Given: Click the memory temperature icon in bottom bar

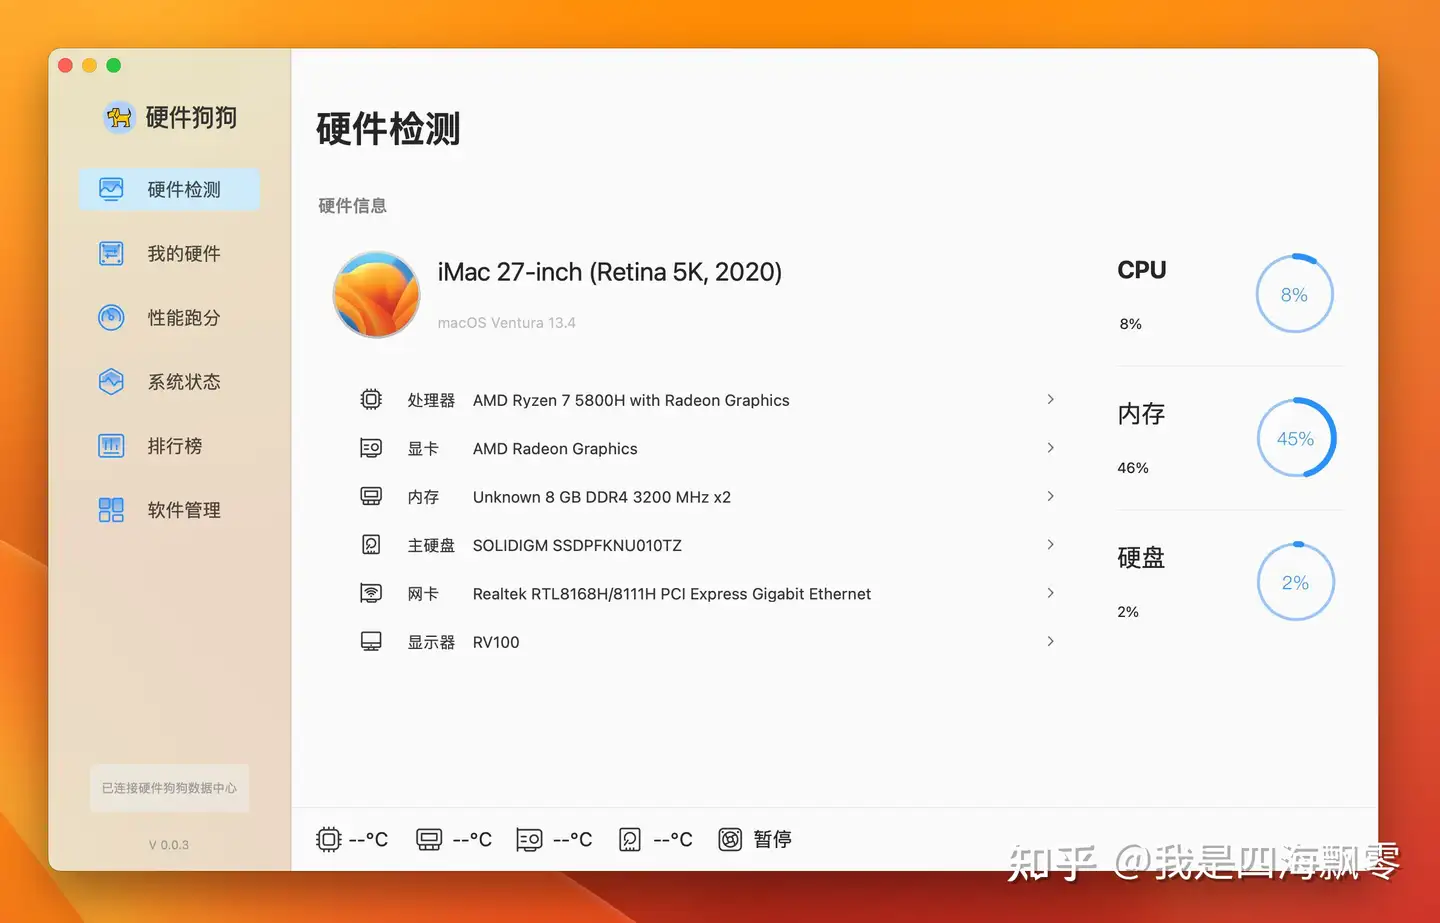Looking at the screenshot, I should (x=429, y=839).
